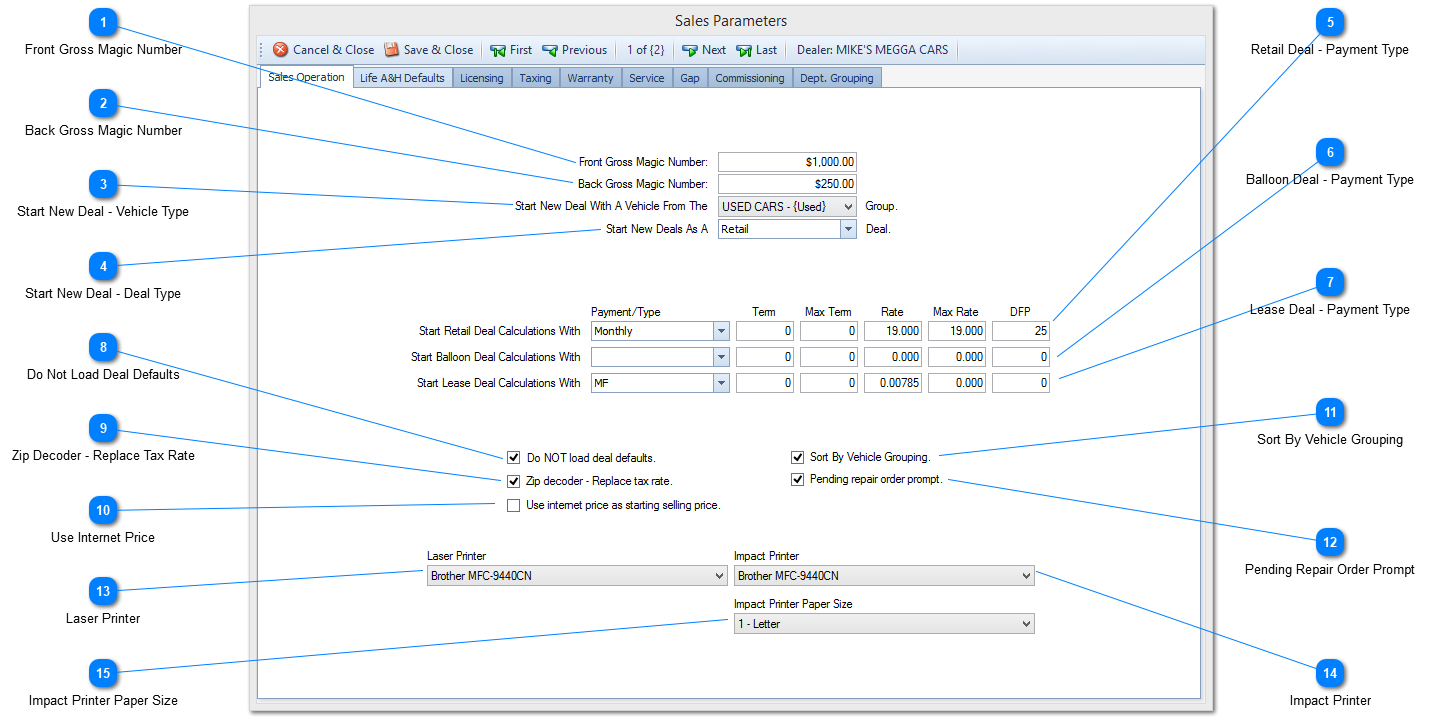Image resolution: width=1431 pixels, height=724 pixels.
Task: Click the Lease deal Max Term field
Action: click(x=829, y=383)
